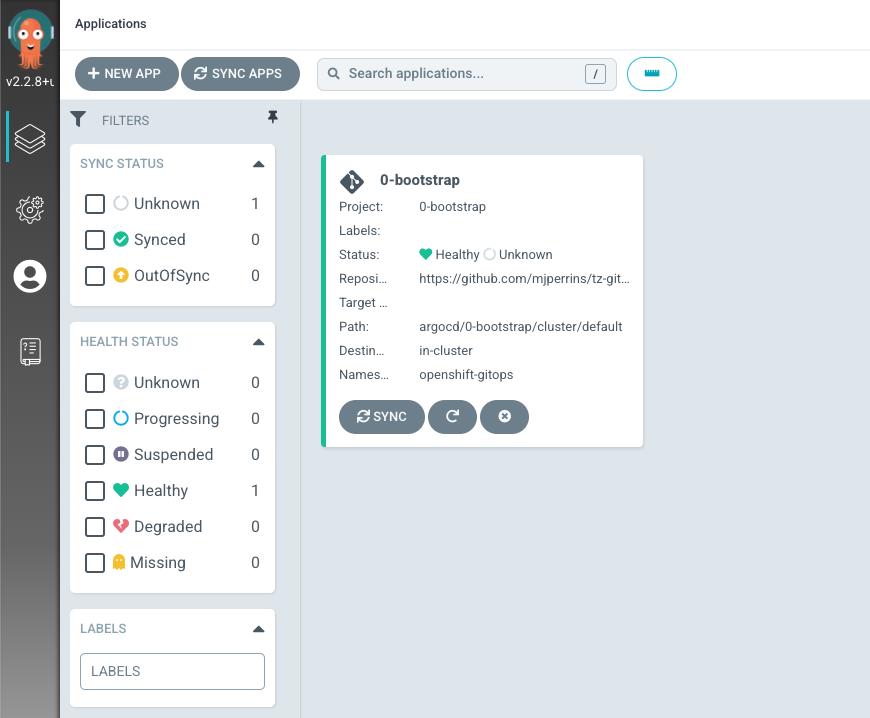Click the OutOfSync orange arrow icon

(121, 275)
